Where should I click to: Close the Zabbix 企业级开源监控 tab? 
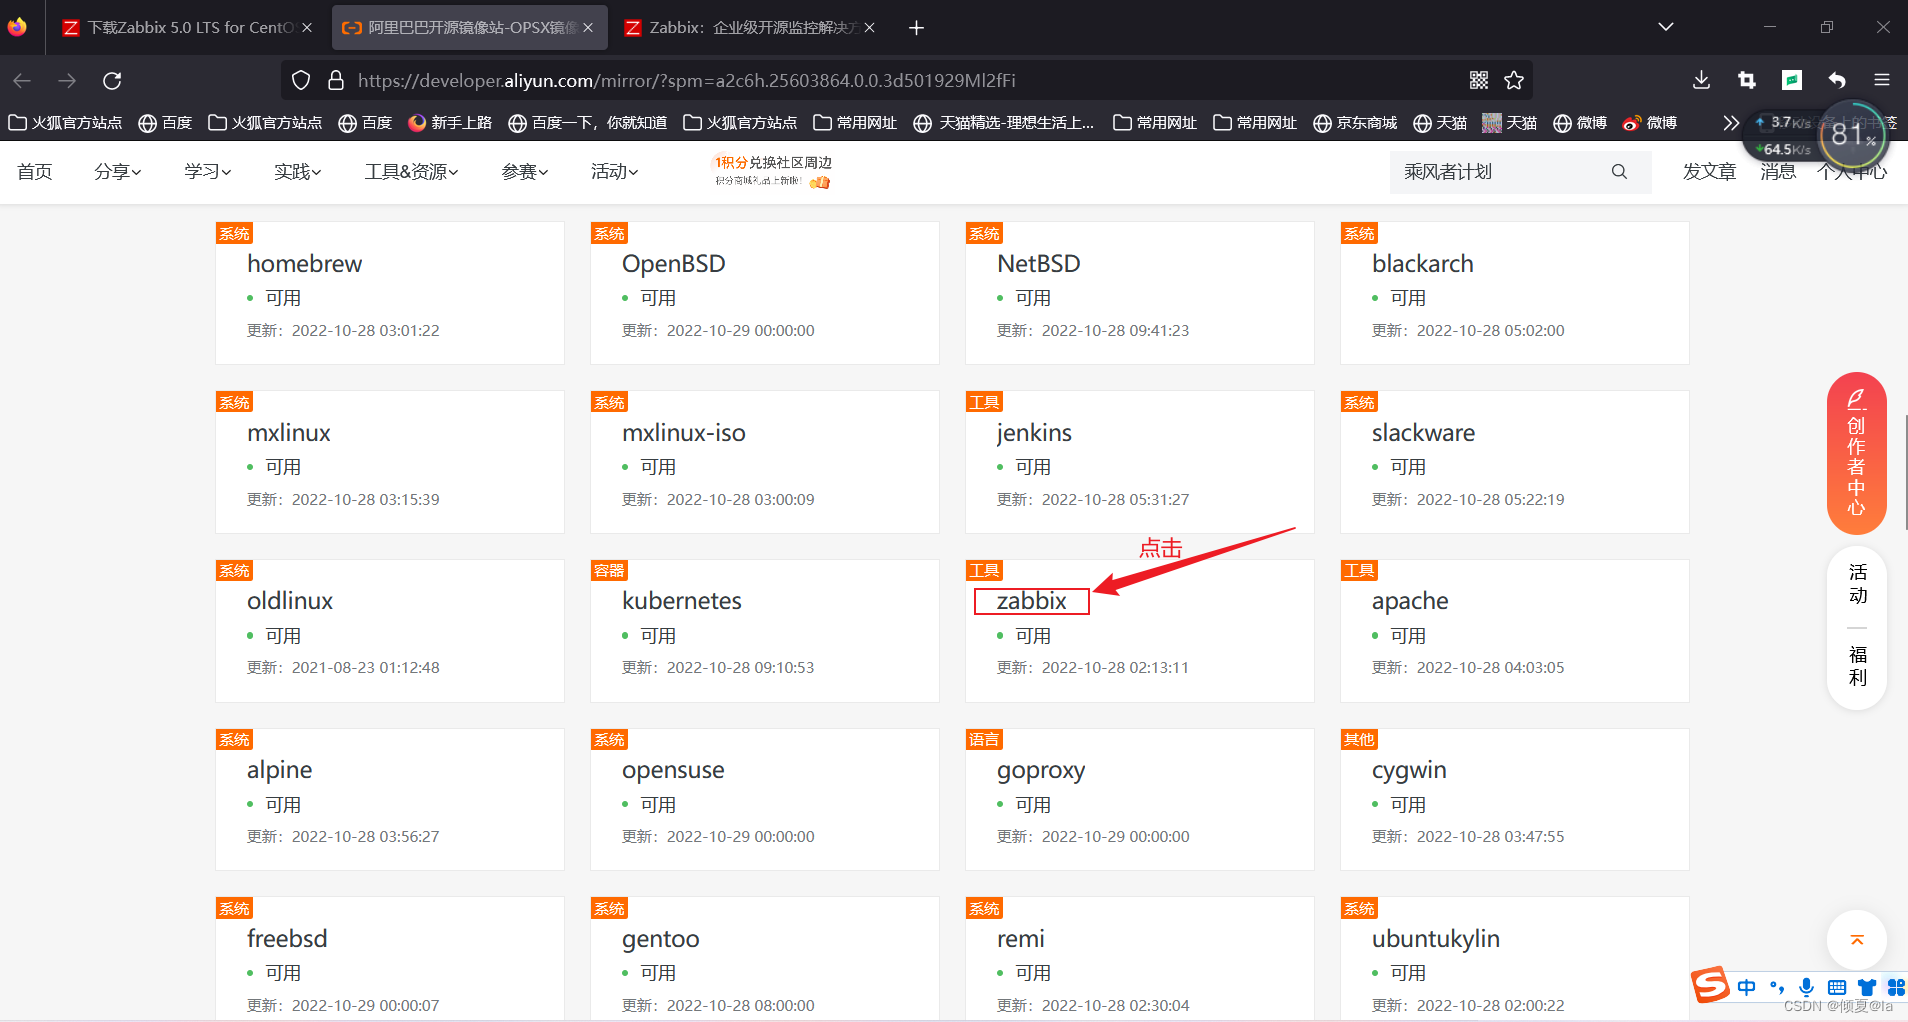[x=869, y=28]
